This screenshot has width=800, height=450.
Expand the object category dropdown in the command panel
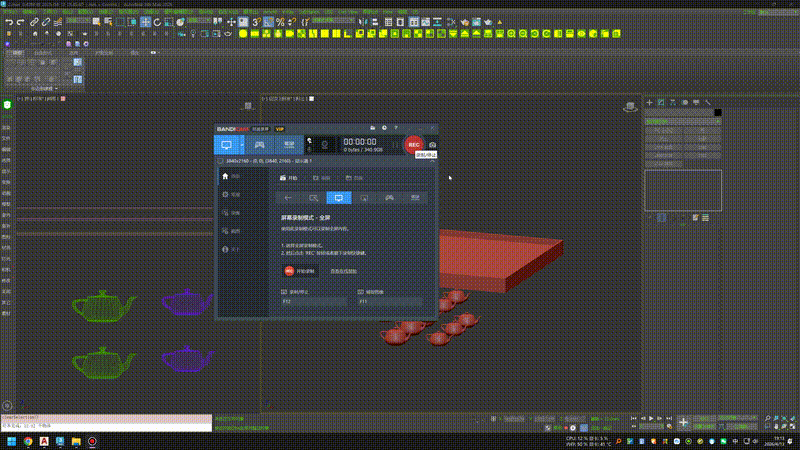[680, 122]
